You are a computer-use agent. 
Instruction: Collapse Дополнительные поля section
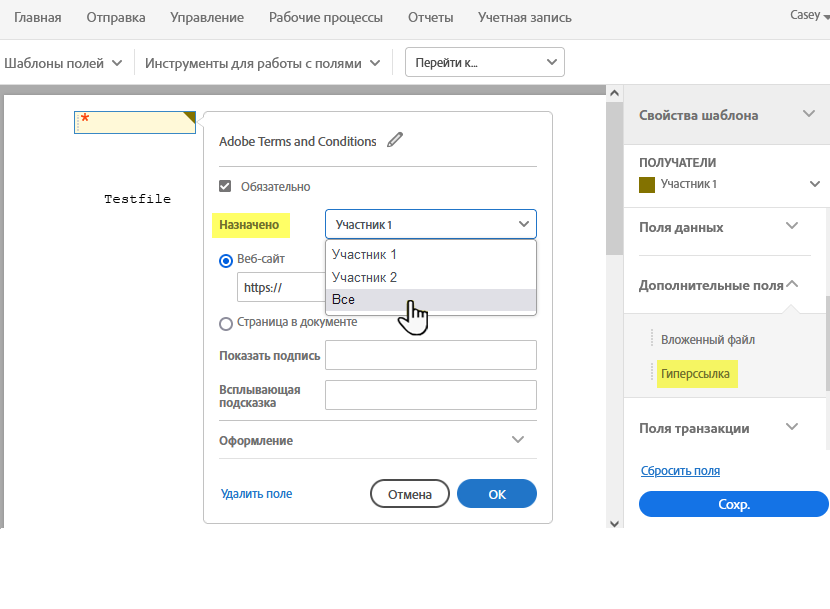(x=792, y=285)
